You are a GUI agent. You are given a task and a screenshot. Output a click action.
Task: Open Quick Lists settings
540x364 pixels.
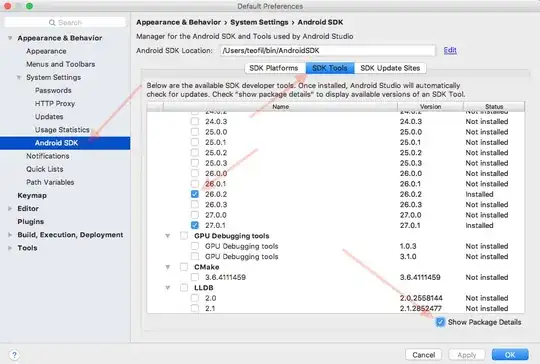[x=45, y=169]
